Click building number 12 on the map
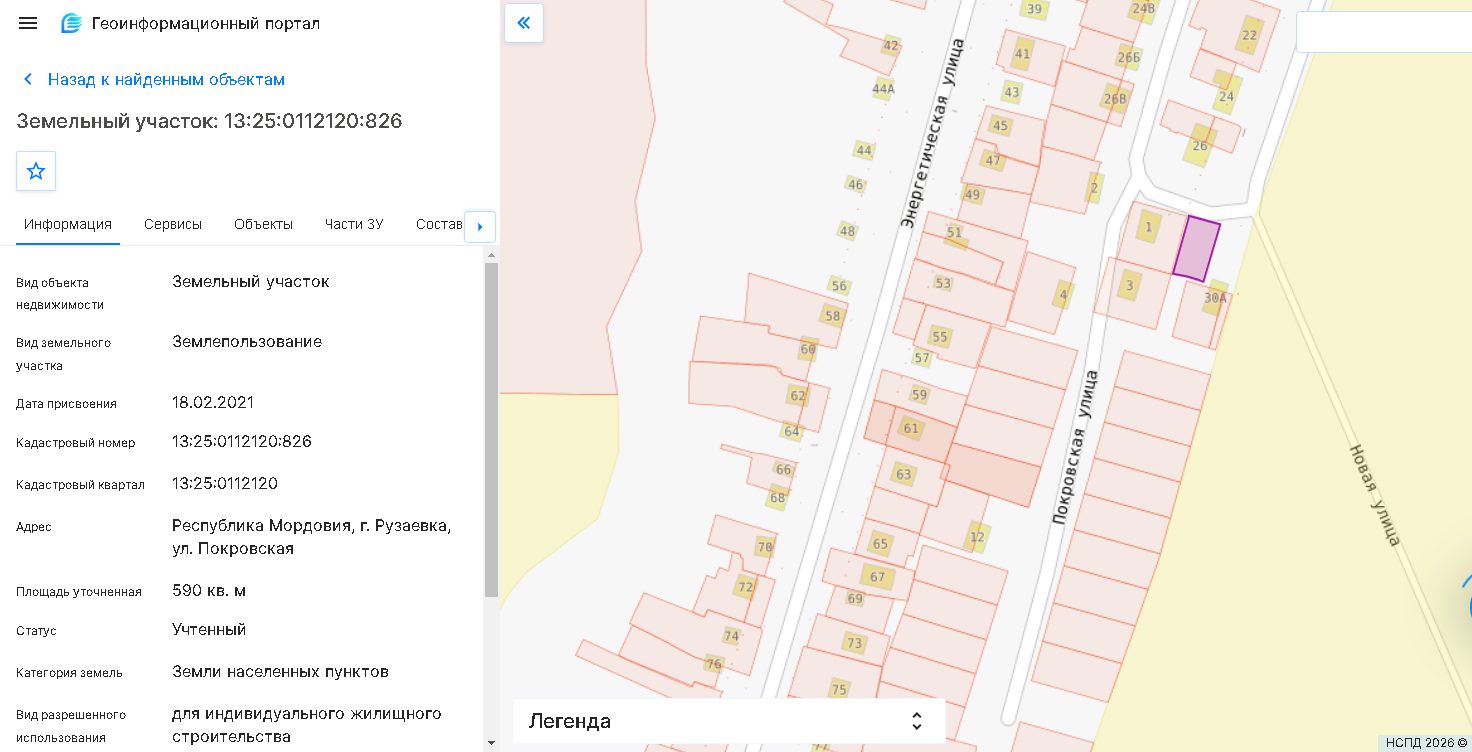The height and width of the screenshot is (752, 1472). [977, 536]
